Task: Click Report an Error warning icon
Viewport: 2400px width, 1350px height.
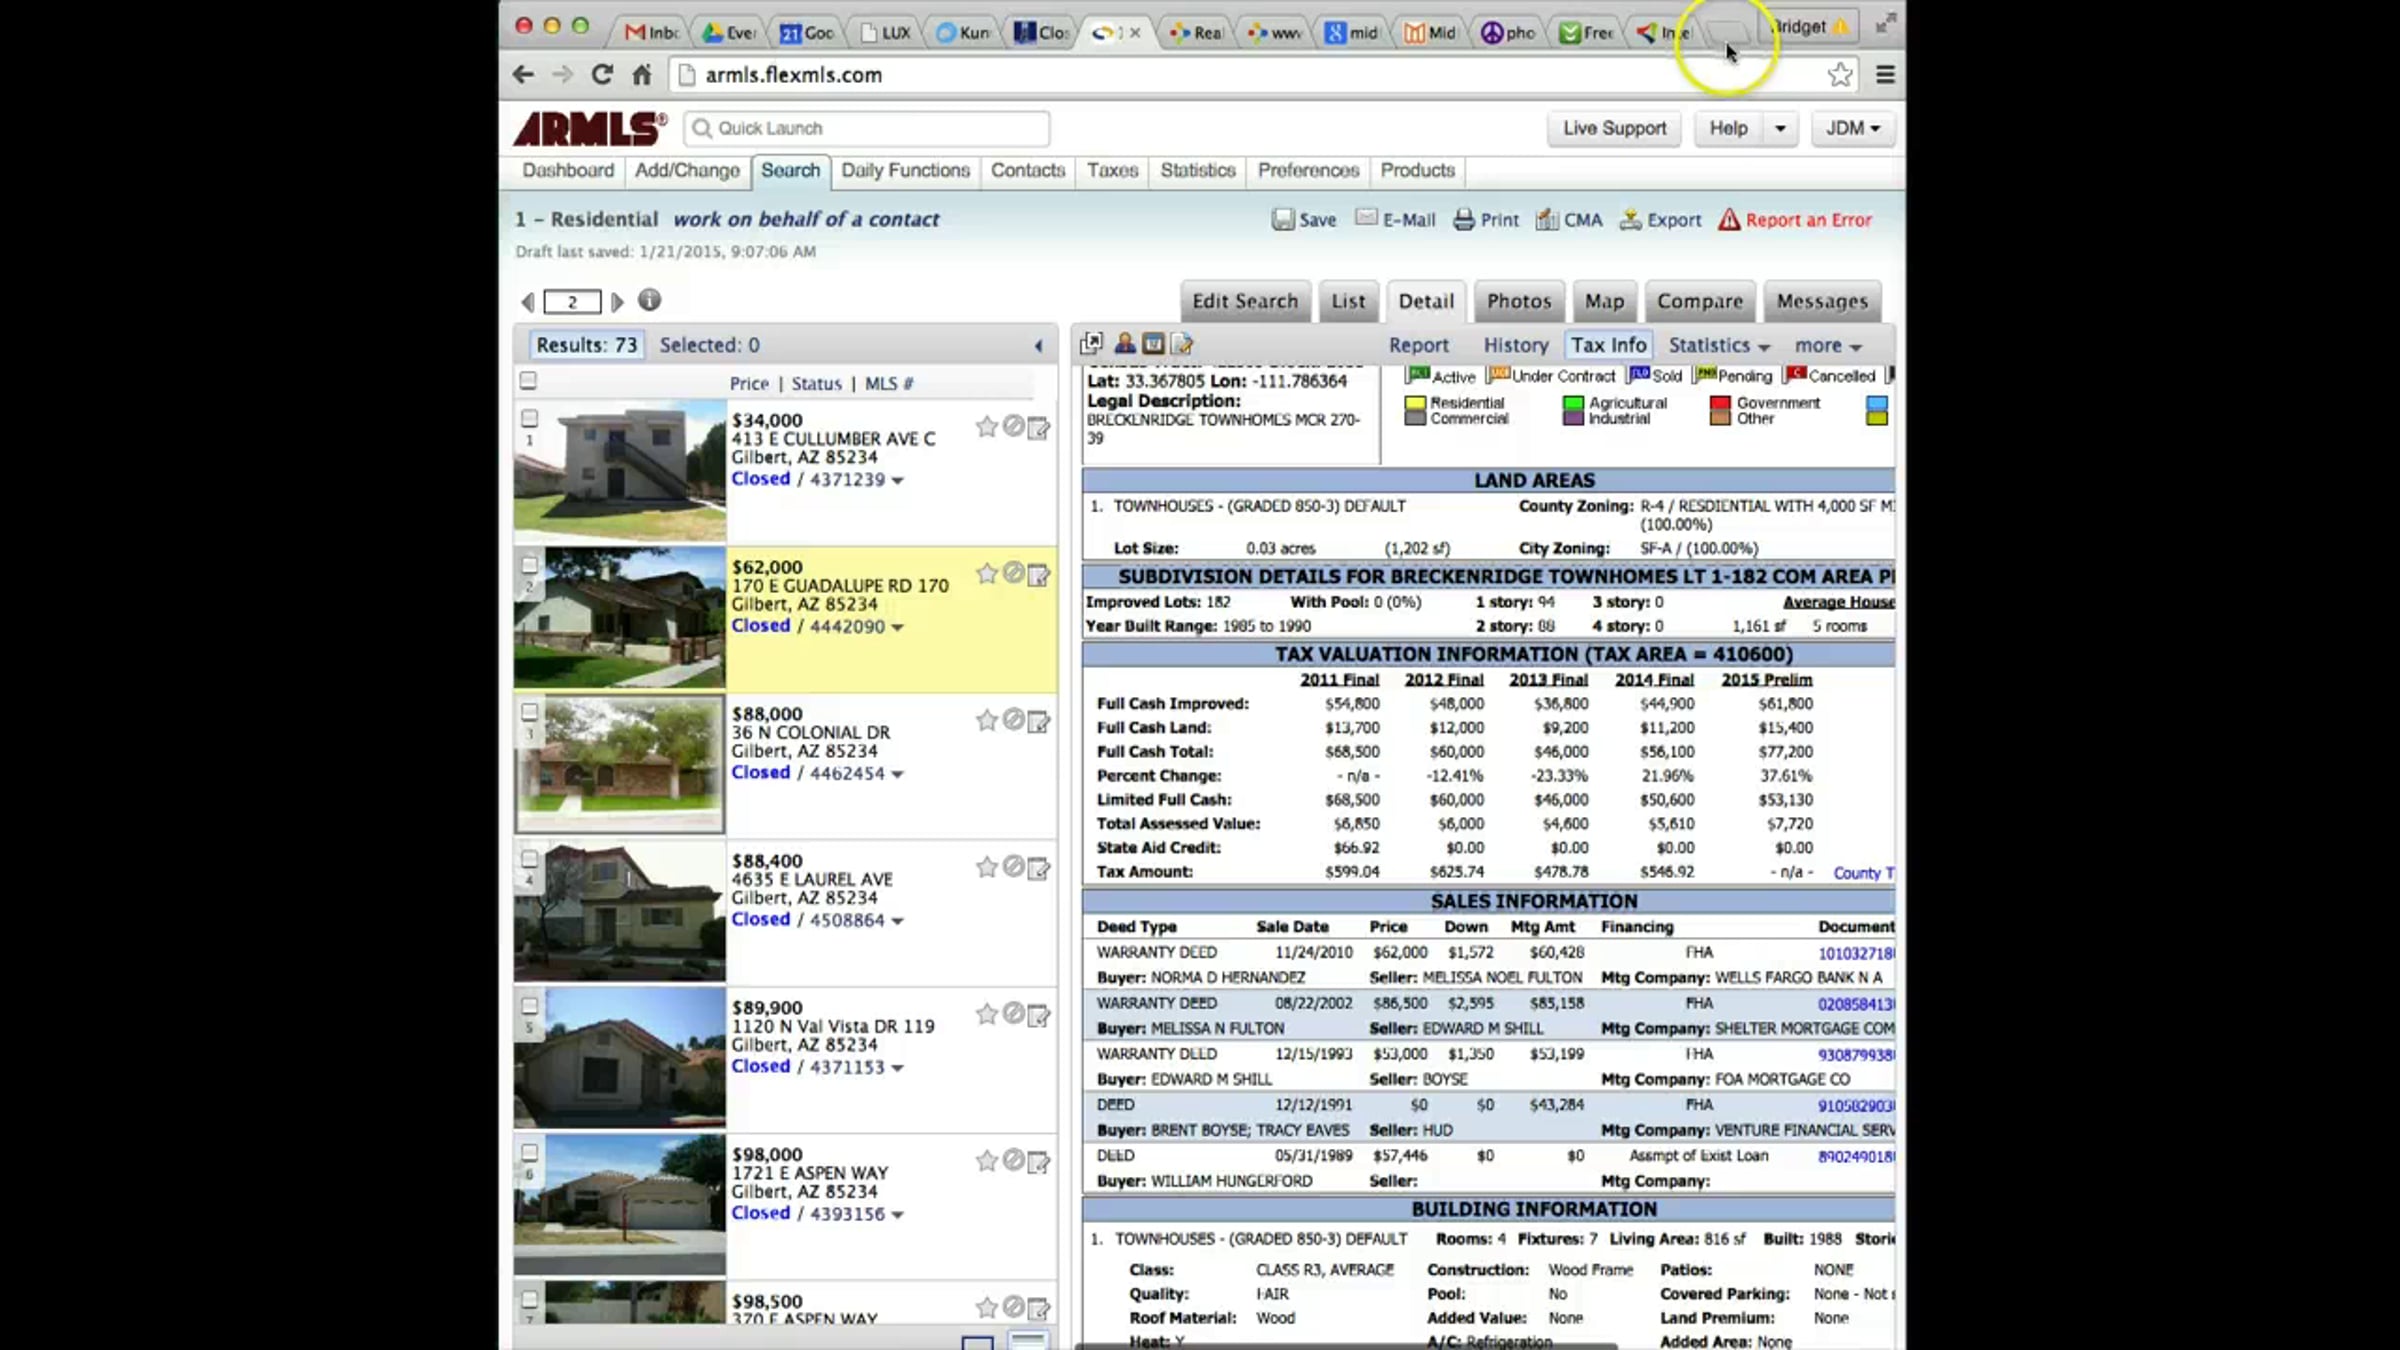Action: (x=1729, y=220)
